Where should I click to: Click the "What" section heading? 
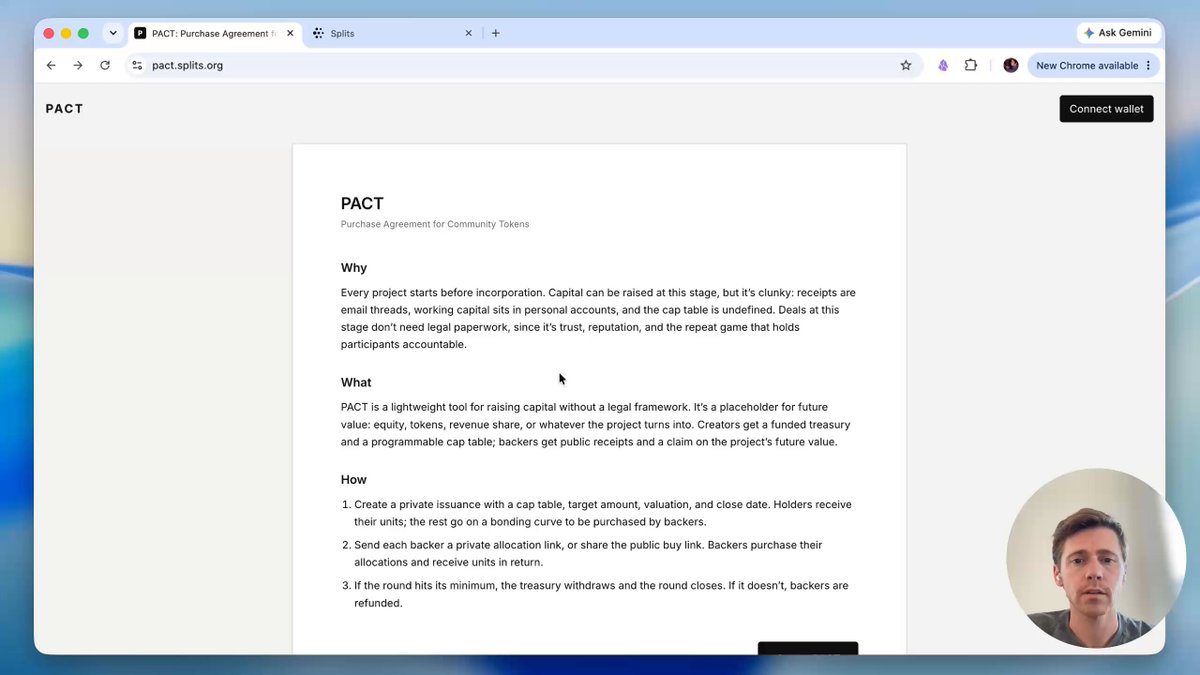pos(356,382)
